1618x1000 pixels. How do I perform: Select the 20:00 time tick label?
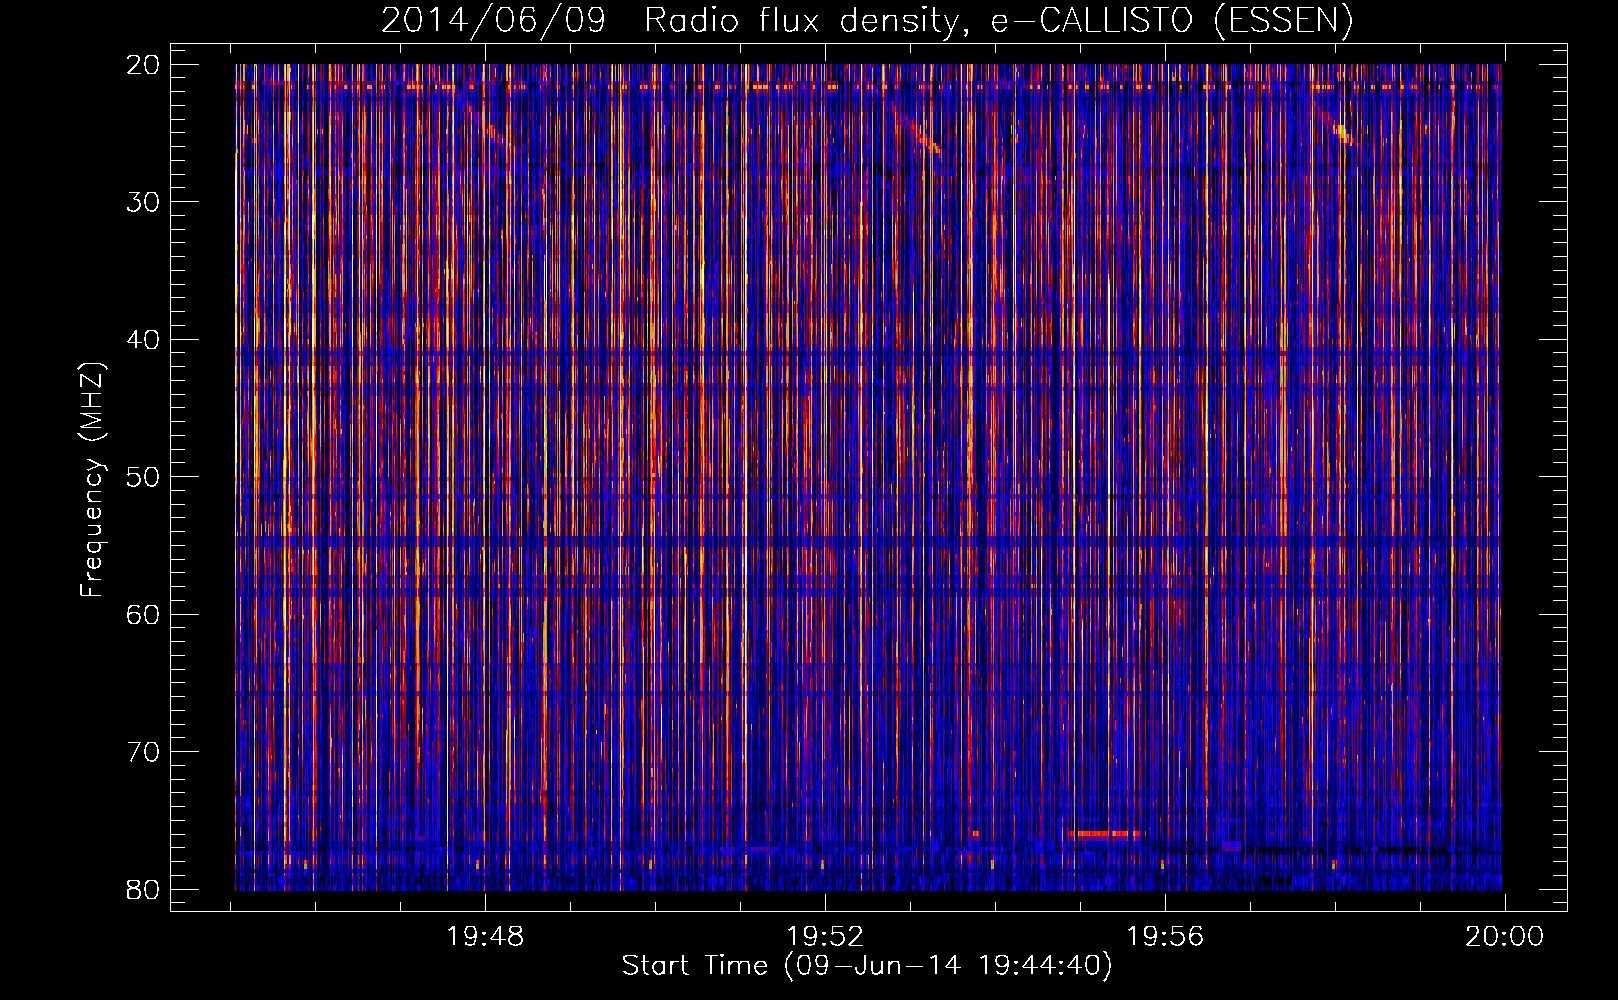pyautogui.click(x=1504, y=937)
